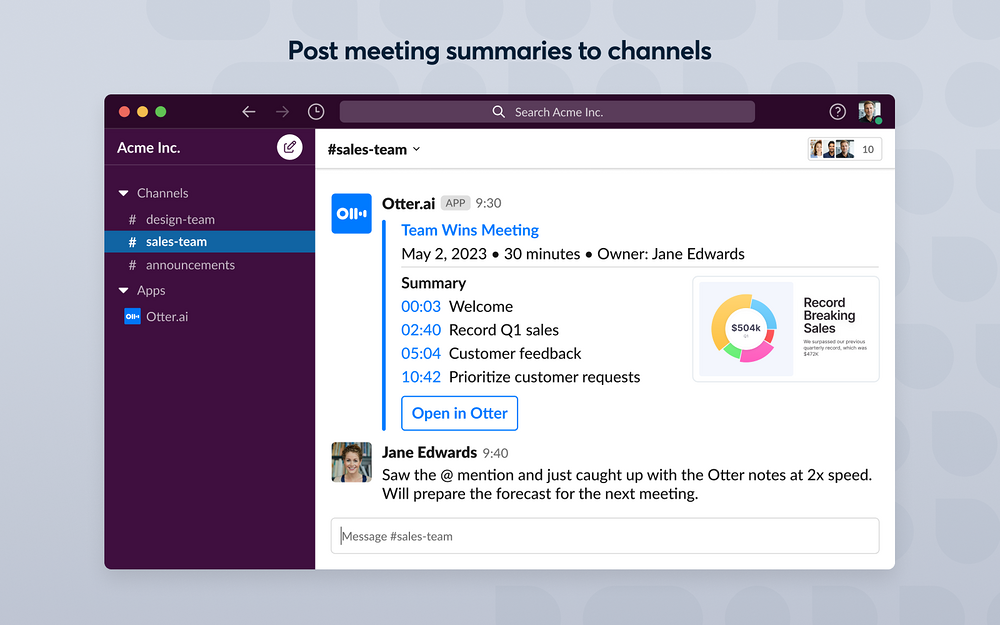Open the Record Breaking Sales thumbnail
Viewport: 1000px width, 625px height.
coord(786,329)
